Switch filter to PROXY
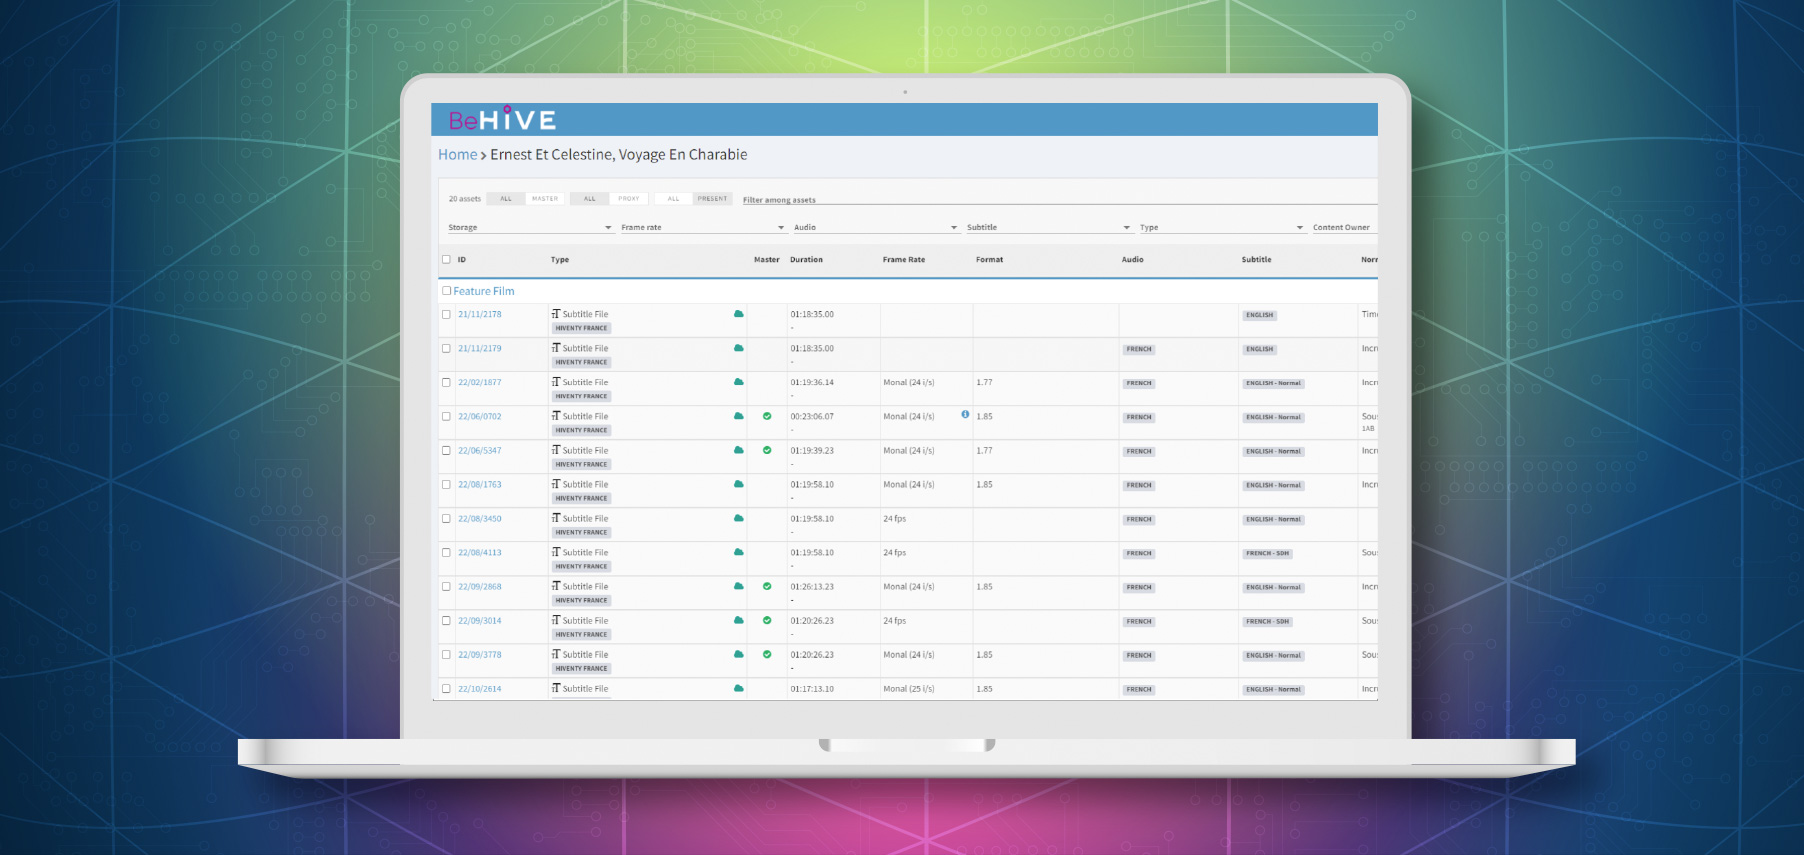 [628, 198]
